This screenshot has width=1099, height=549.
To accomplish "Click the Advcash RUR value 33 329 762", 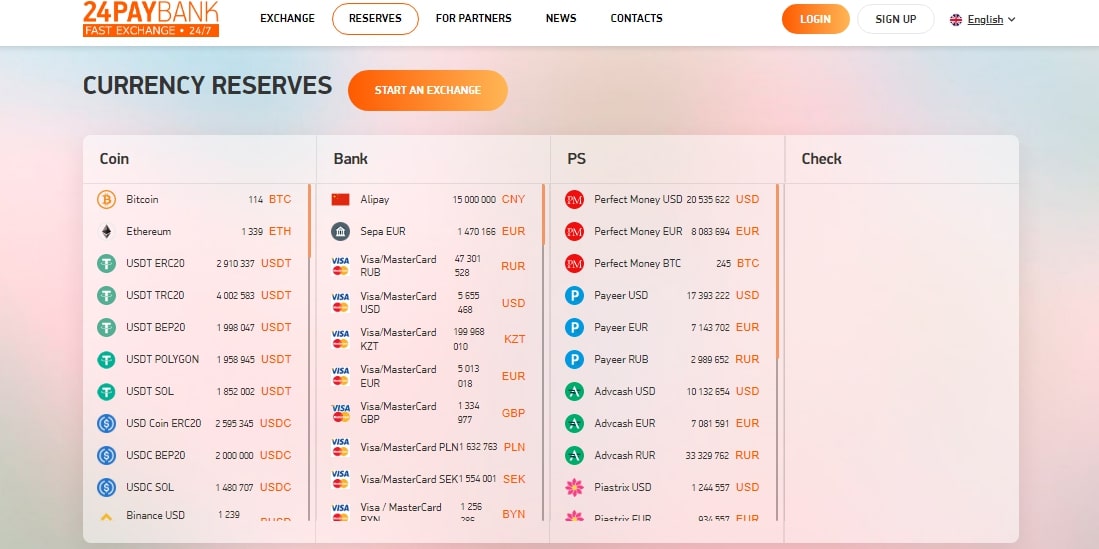I will tap(707, 456).
